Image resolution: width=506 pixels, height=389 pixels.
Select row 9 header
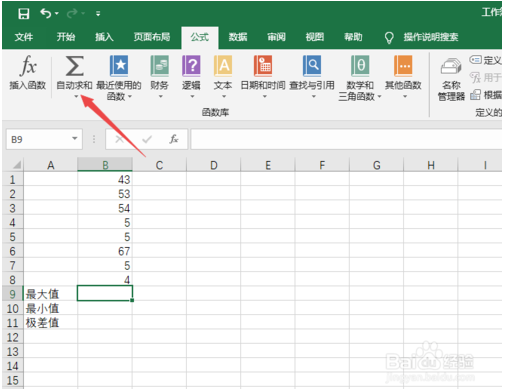tap(13, 294)
